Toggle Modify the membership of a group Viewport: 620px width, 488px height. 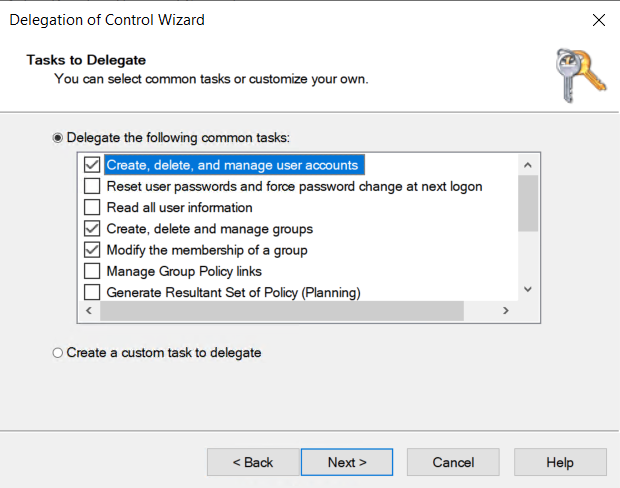coord(92,250)
